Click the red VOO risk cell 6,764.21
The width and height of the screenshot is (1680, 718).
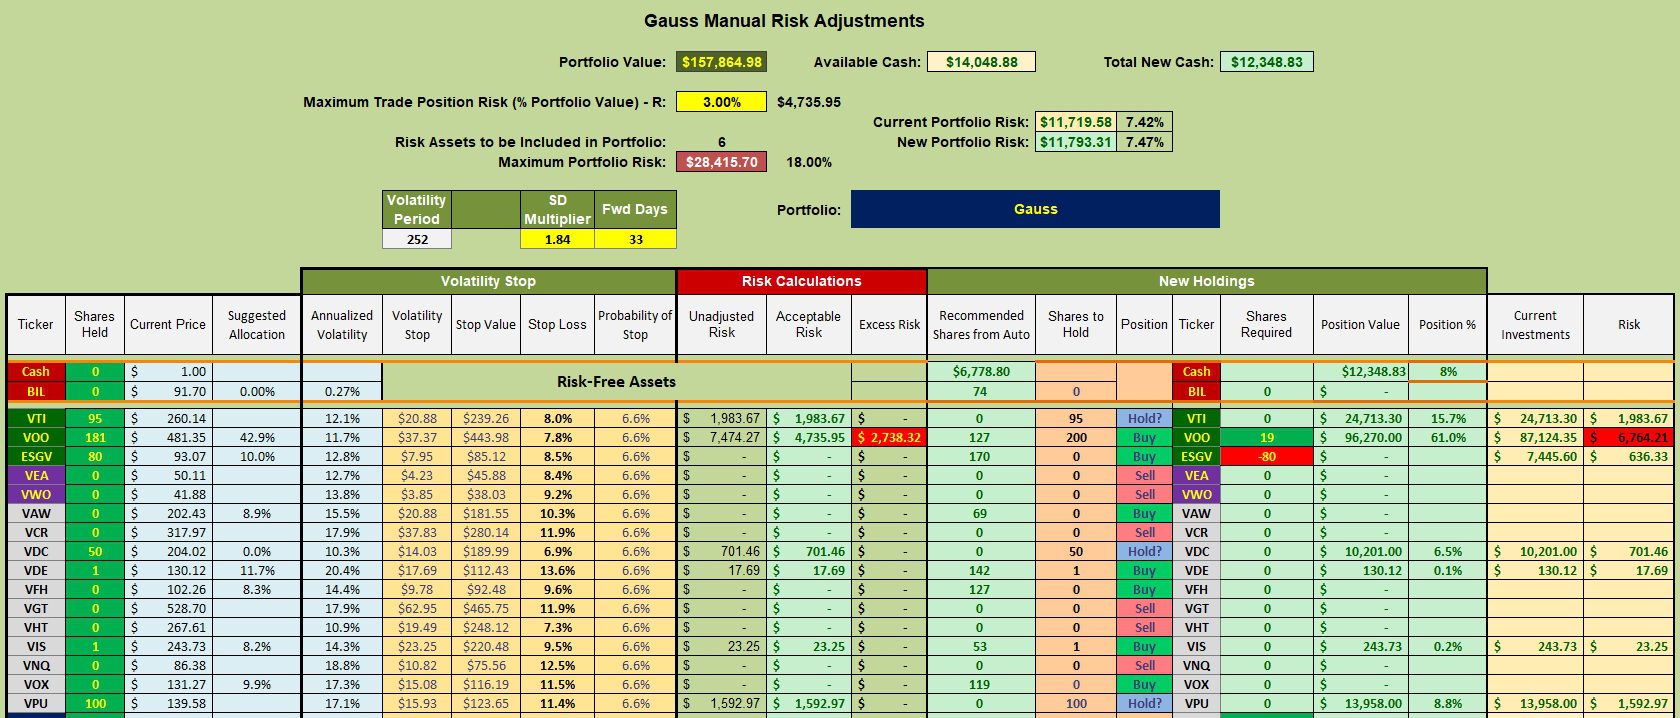point(1628,437)
